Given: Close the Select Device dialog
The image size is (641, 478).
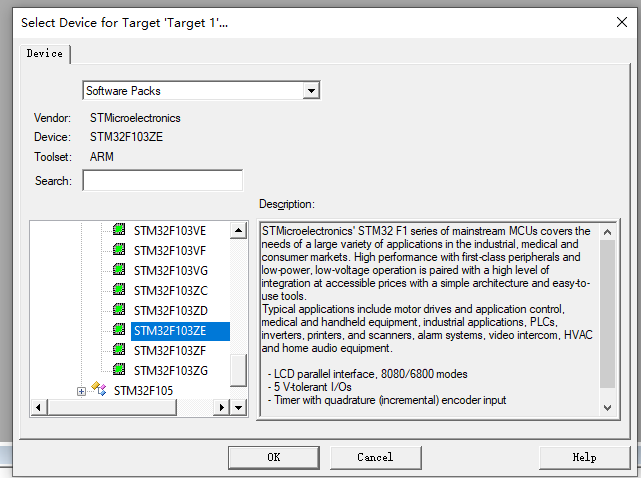Looking at the screenshot, I should (622, 22).
